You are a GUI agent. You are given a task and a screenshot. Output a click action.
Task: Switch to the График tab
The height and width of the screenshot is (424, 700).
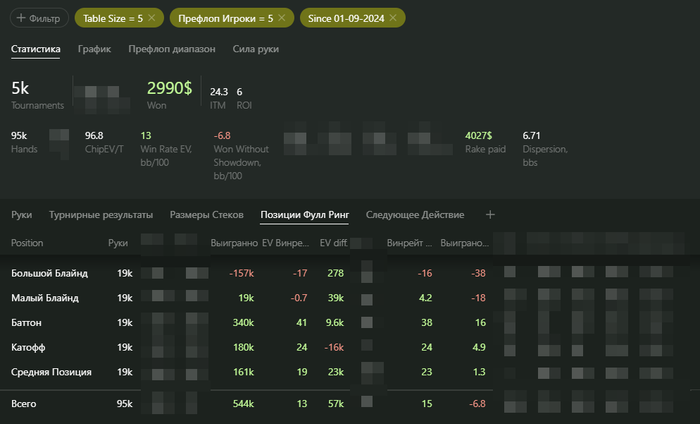pos(93,48)
